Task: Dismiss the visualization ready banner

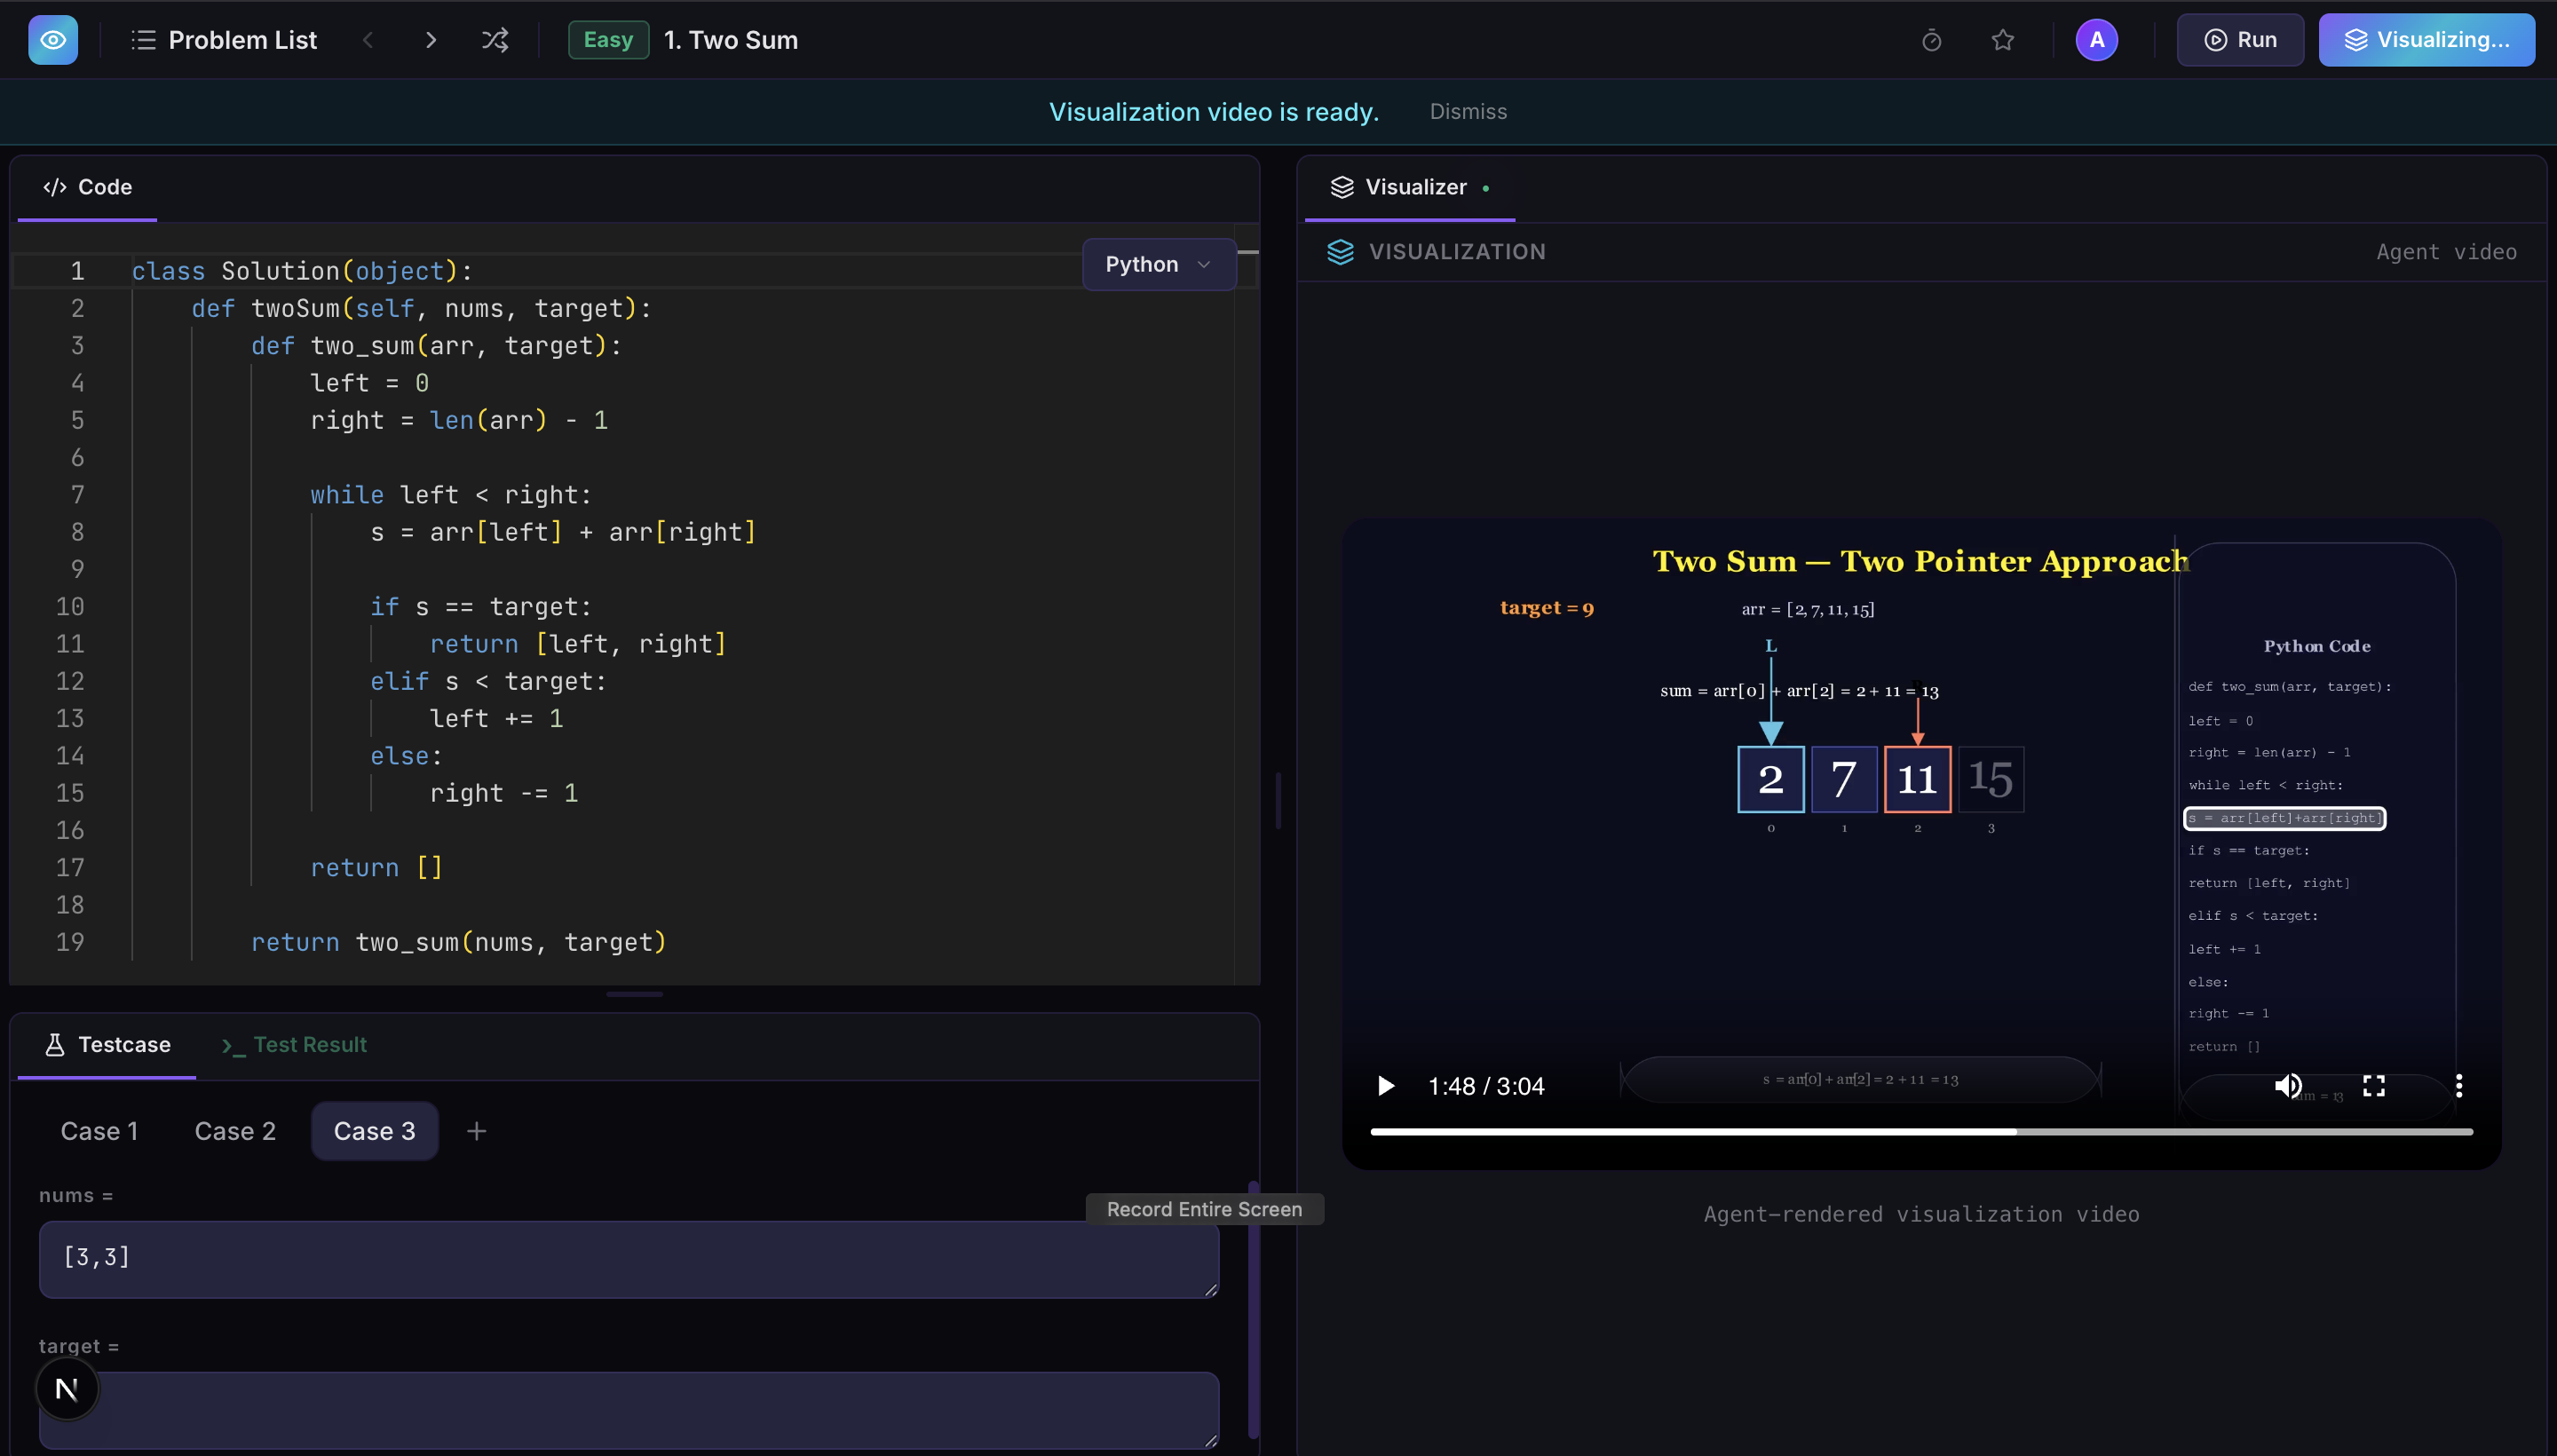Action: point(1467,112)
